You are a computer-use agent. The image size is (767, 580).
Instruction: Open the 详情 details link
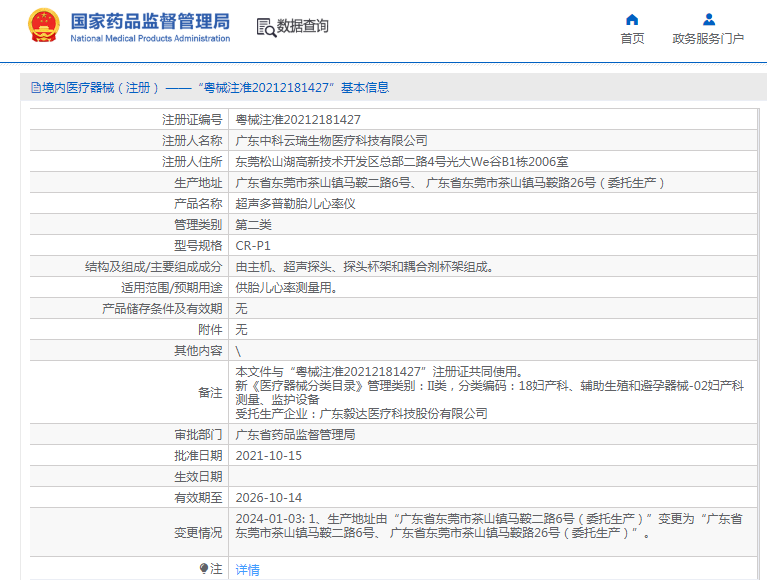[248, 569]
